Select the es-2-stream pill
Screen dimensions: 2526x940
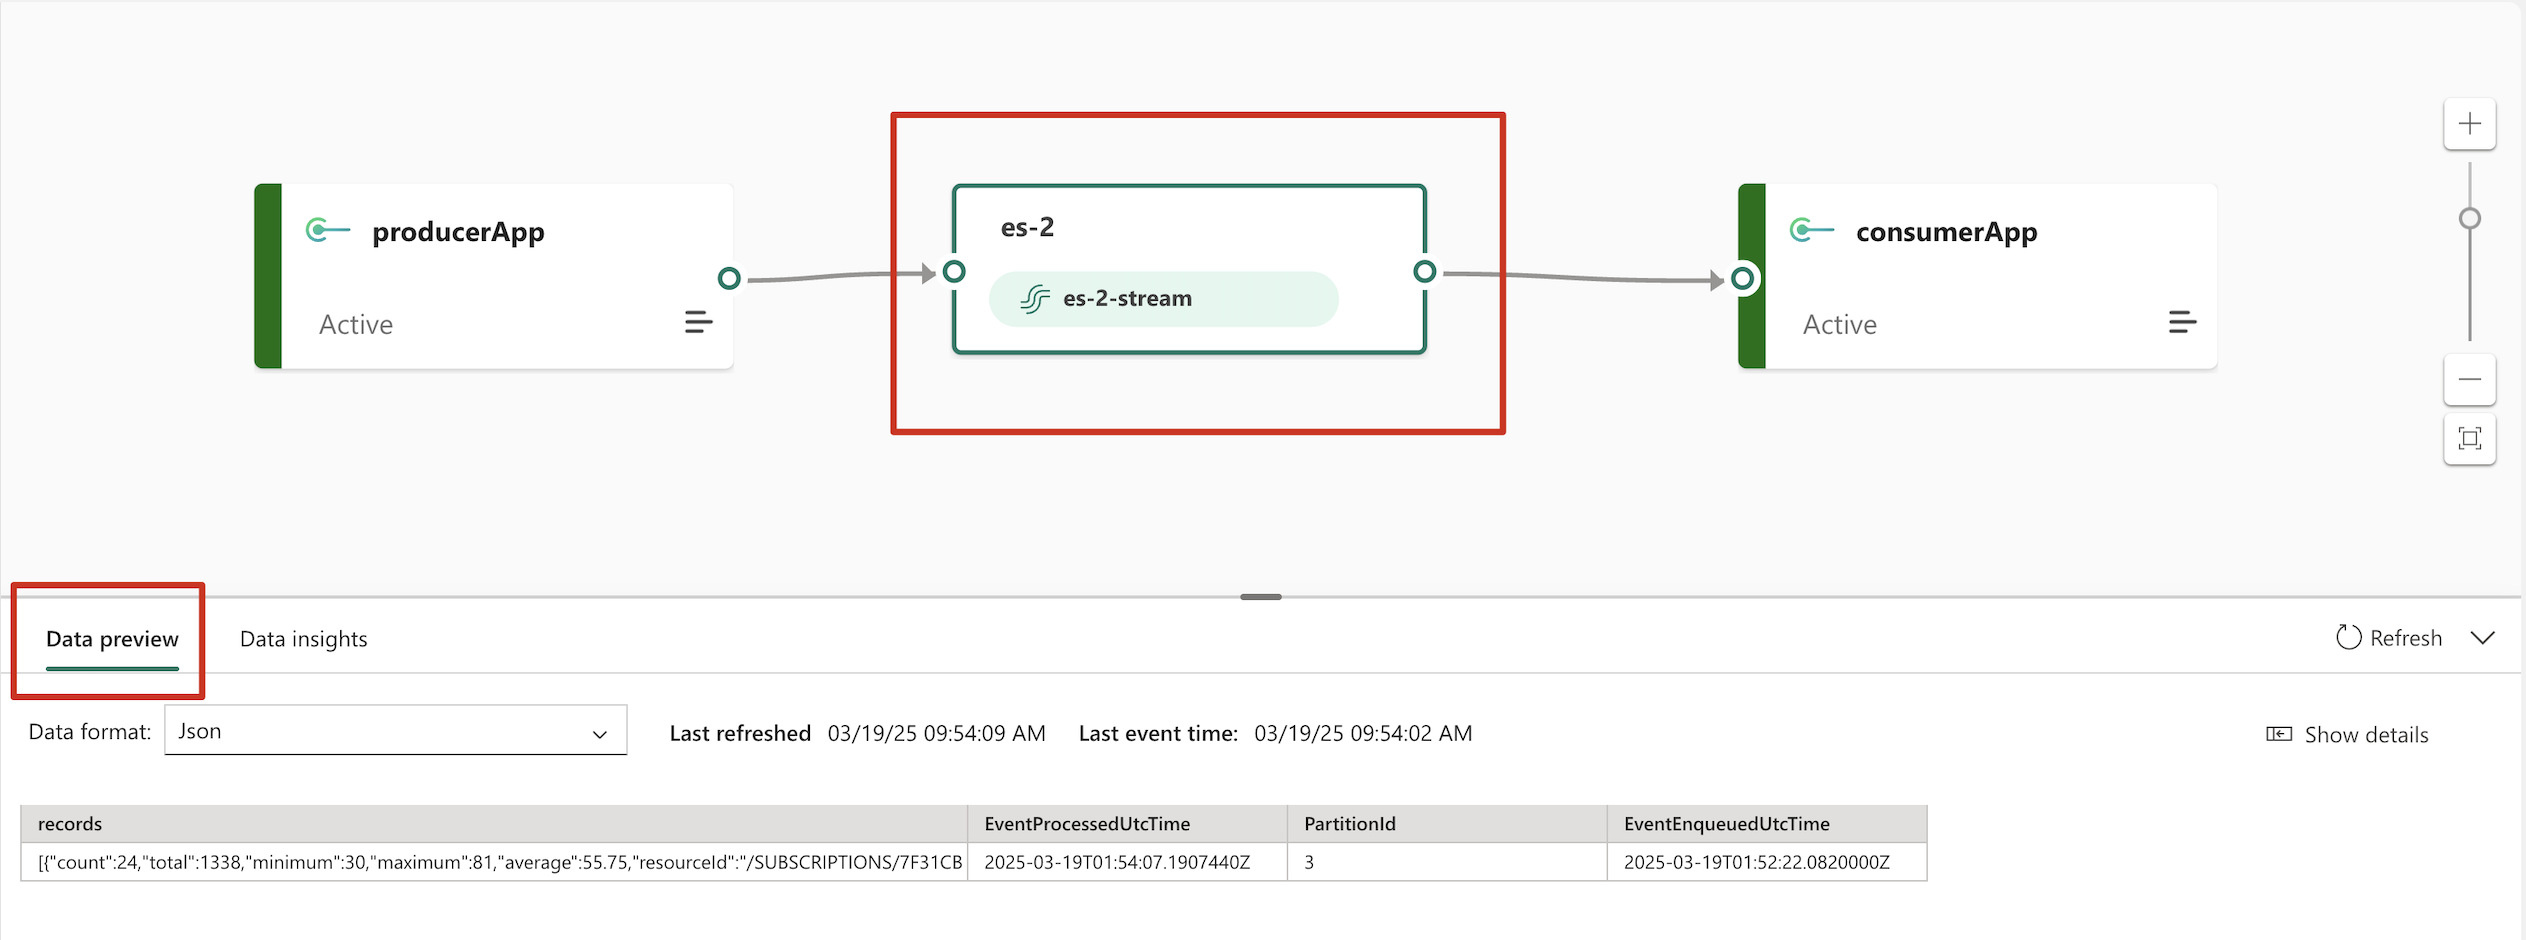click(1164, 299)
